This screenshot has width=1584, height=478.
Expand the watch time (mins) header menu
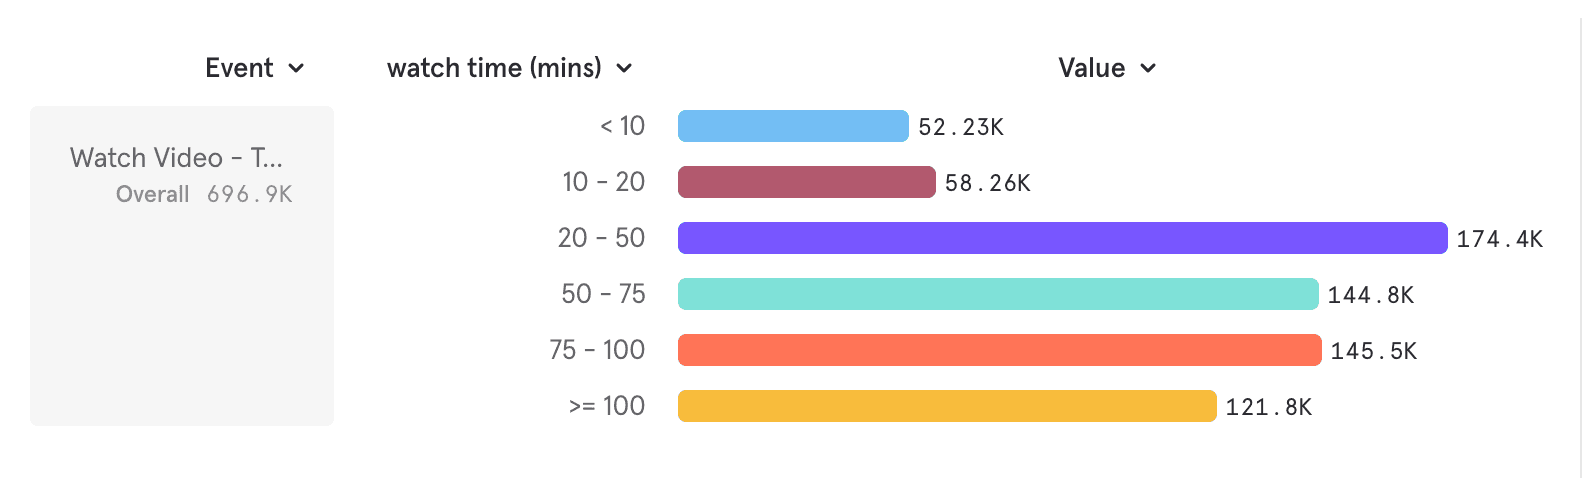tap(495, 68)
